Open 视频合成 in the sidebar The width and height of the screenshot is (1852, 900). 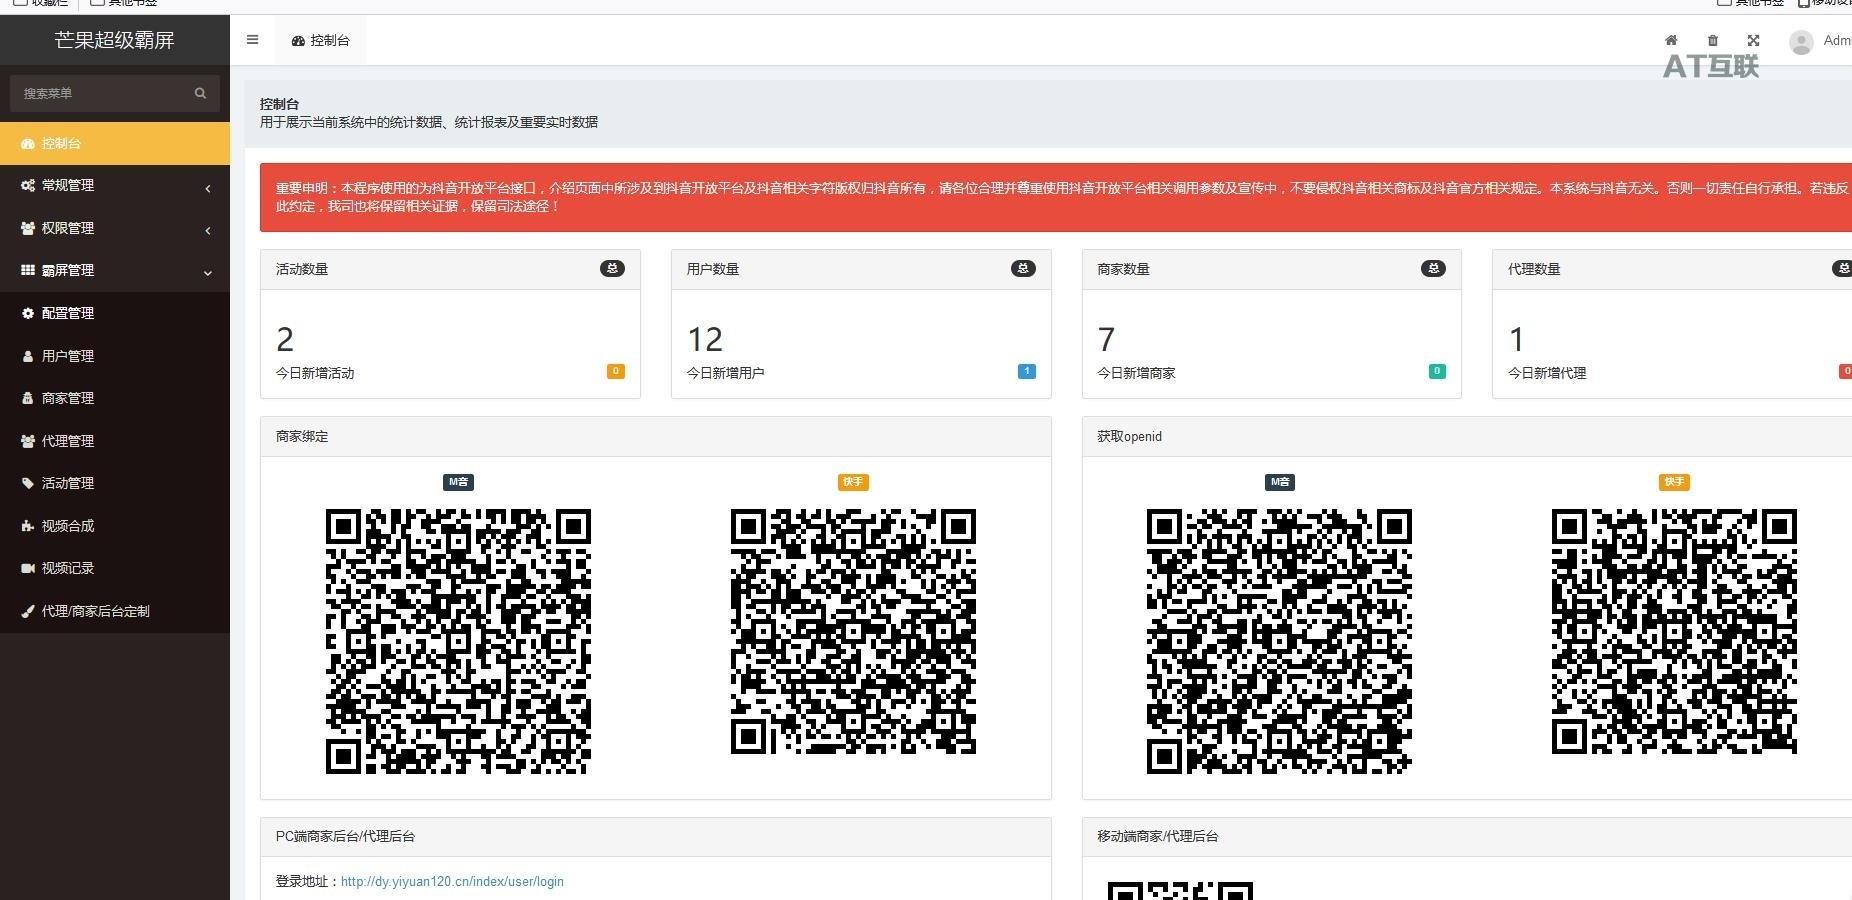point(115,526)
